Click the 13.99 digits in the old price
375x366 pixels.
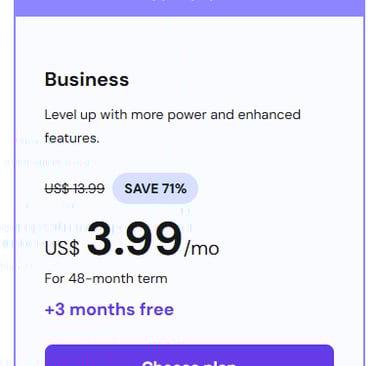[88, 189]
